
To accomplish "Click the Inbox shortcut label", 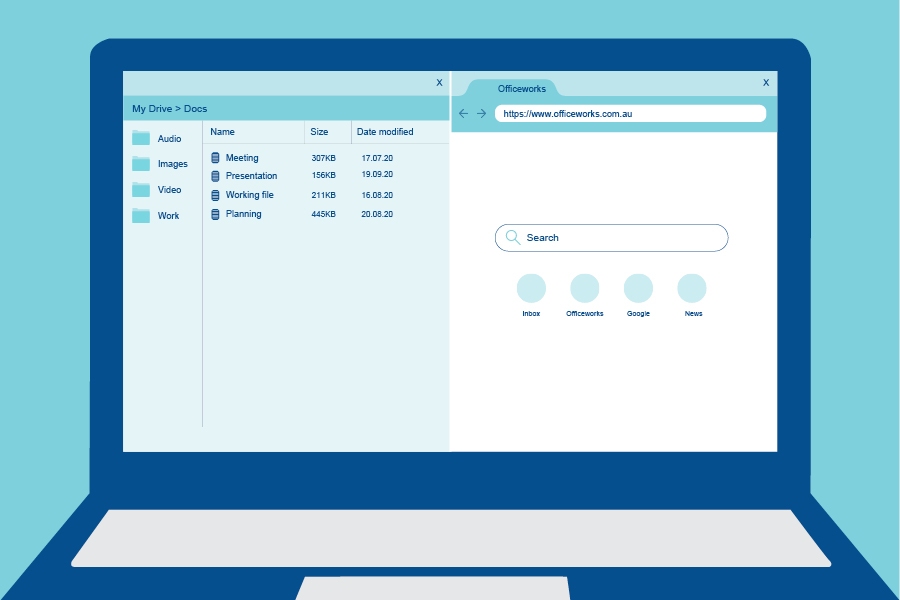I will (x=531, y=313).
